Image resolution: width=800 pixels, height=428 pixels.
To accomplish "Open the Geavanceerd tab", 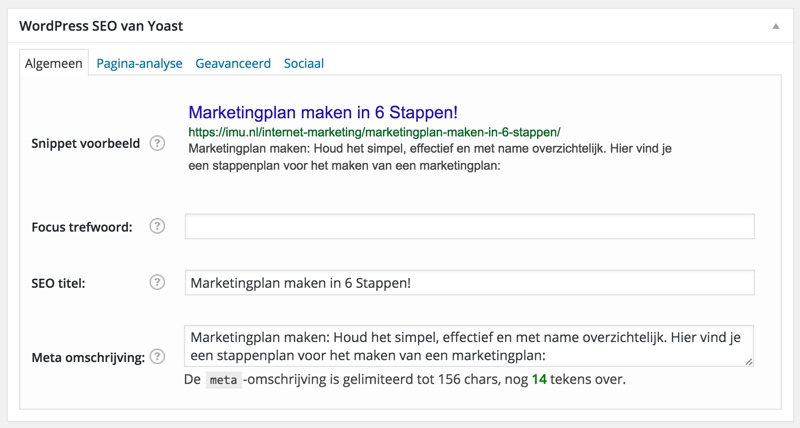I will [x=233, y=63].
